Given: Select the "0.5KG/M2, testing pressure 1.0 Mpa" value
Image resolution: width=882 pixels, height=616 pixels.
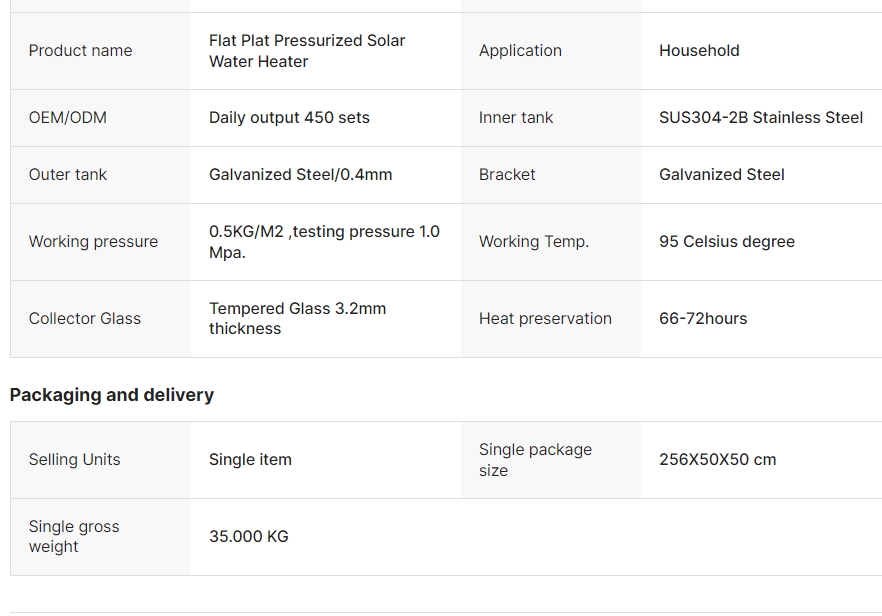Looking at the screenshot, I should point(324,242).
